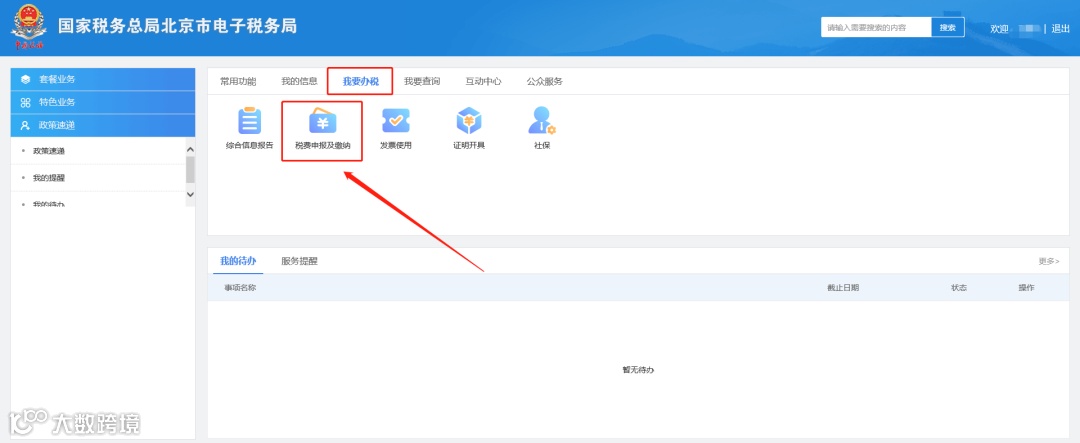Click the 欢迎 welcome text

999,28
